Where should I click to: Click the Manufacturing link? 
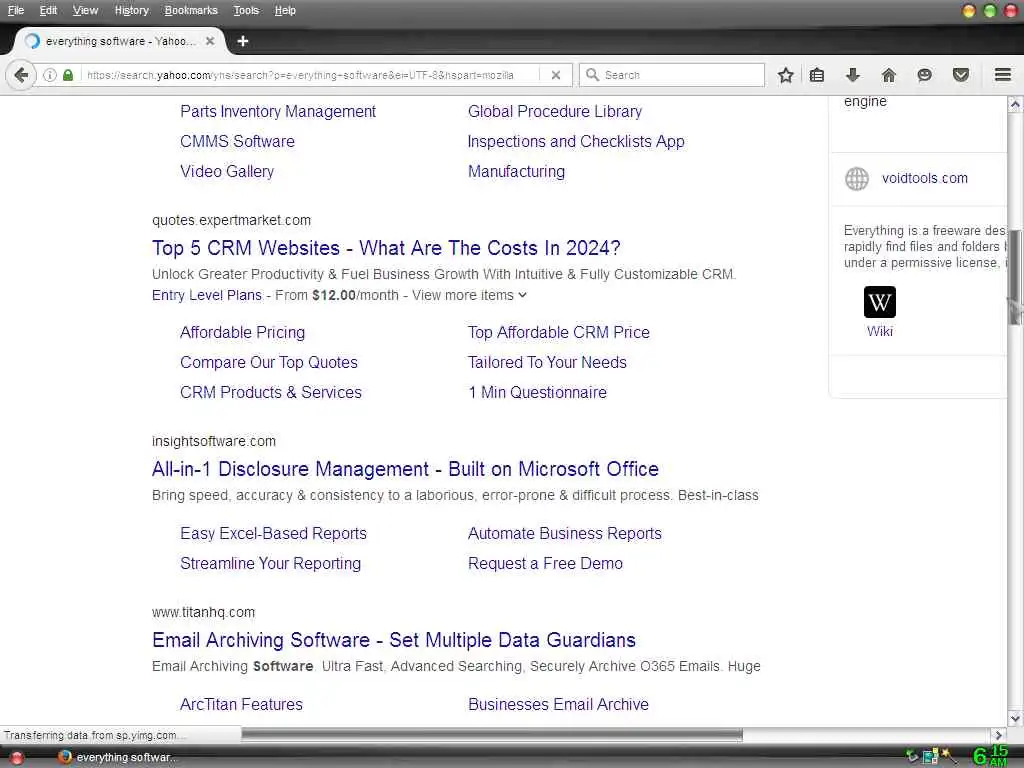(x=516, y=172)
